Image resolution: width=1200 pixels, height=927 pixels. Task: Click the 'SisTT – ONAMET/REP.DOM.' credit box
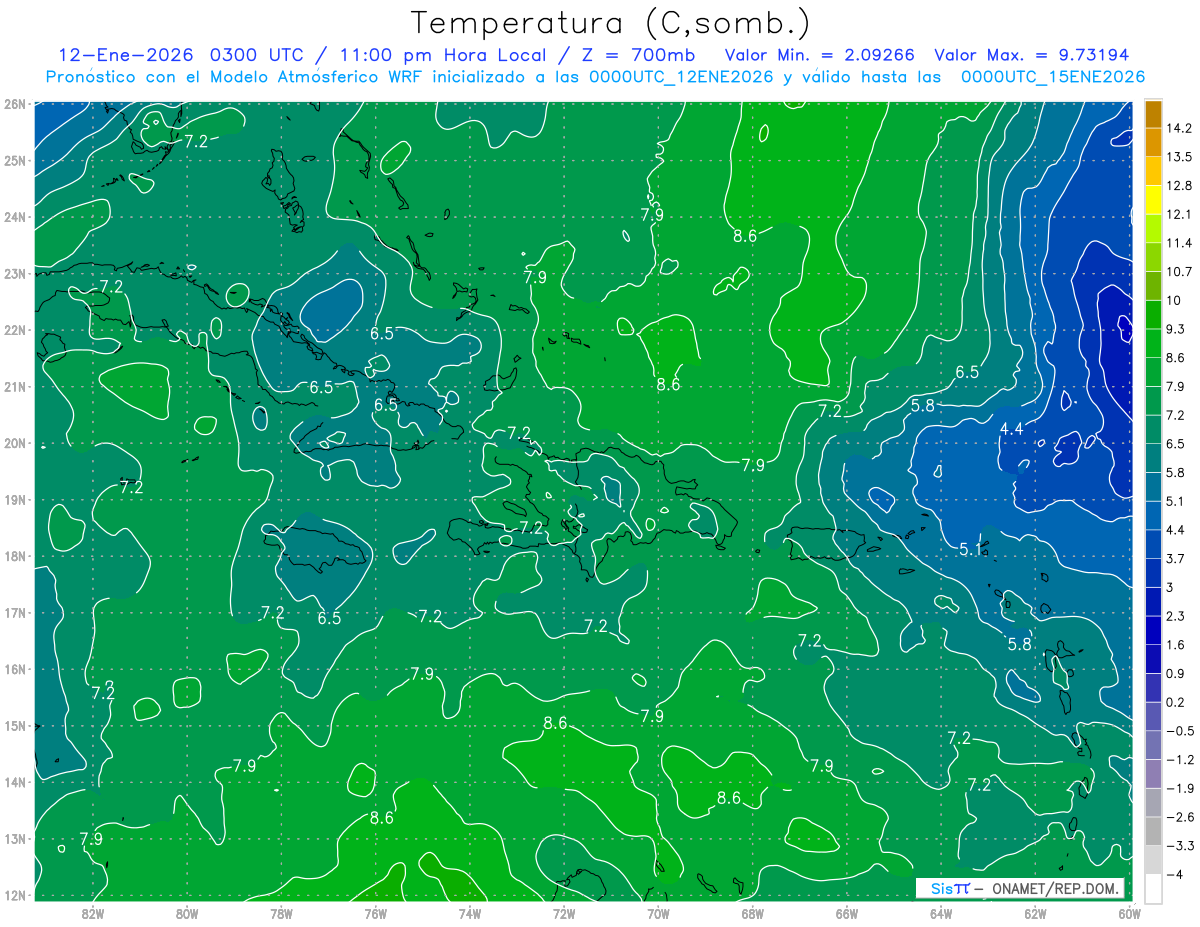[x=1020, y=888]
